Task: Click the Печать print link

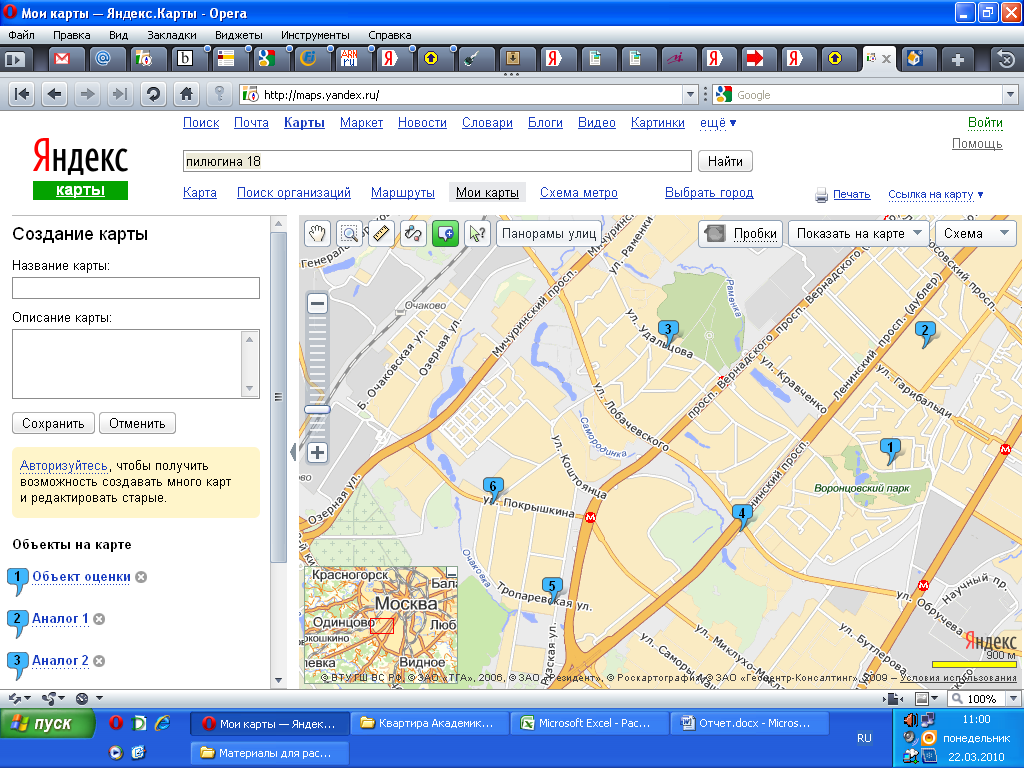Action: point(852,194)
